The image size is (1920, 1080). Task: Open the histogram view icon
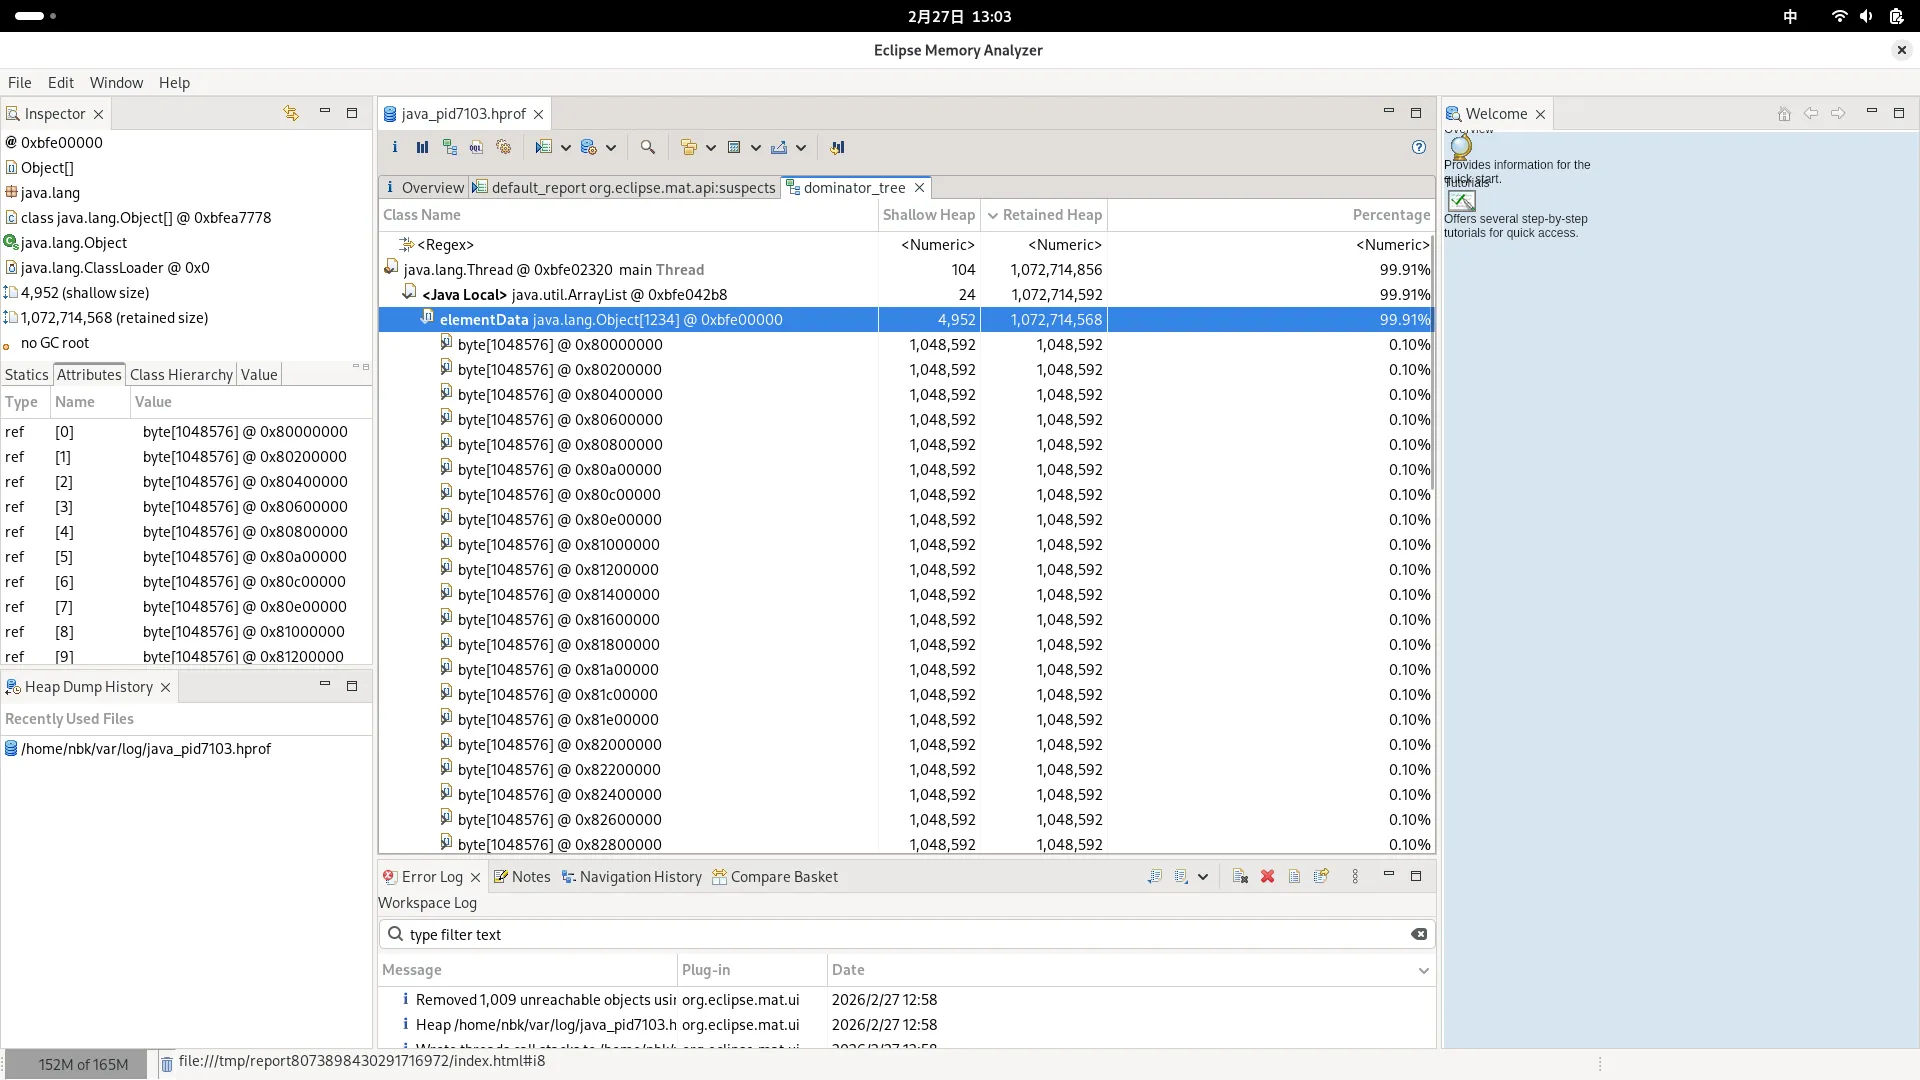coord(422,147)
